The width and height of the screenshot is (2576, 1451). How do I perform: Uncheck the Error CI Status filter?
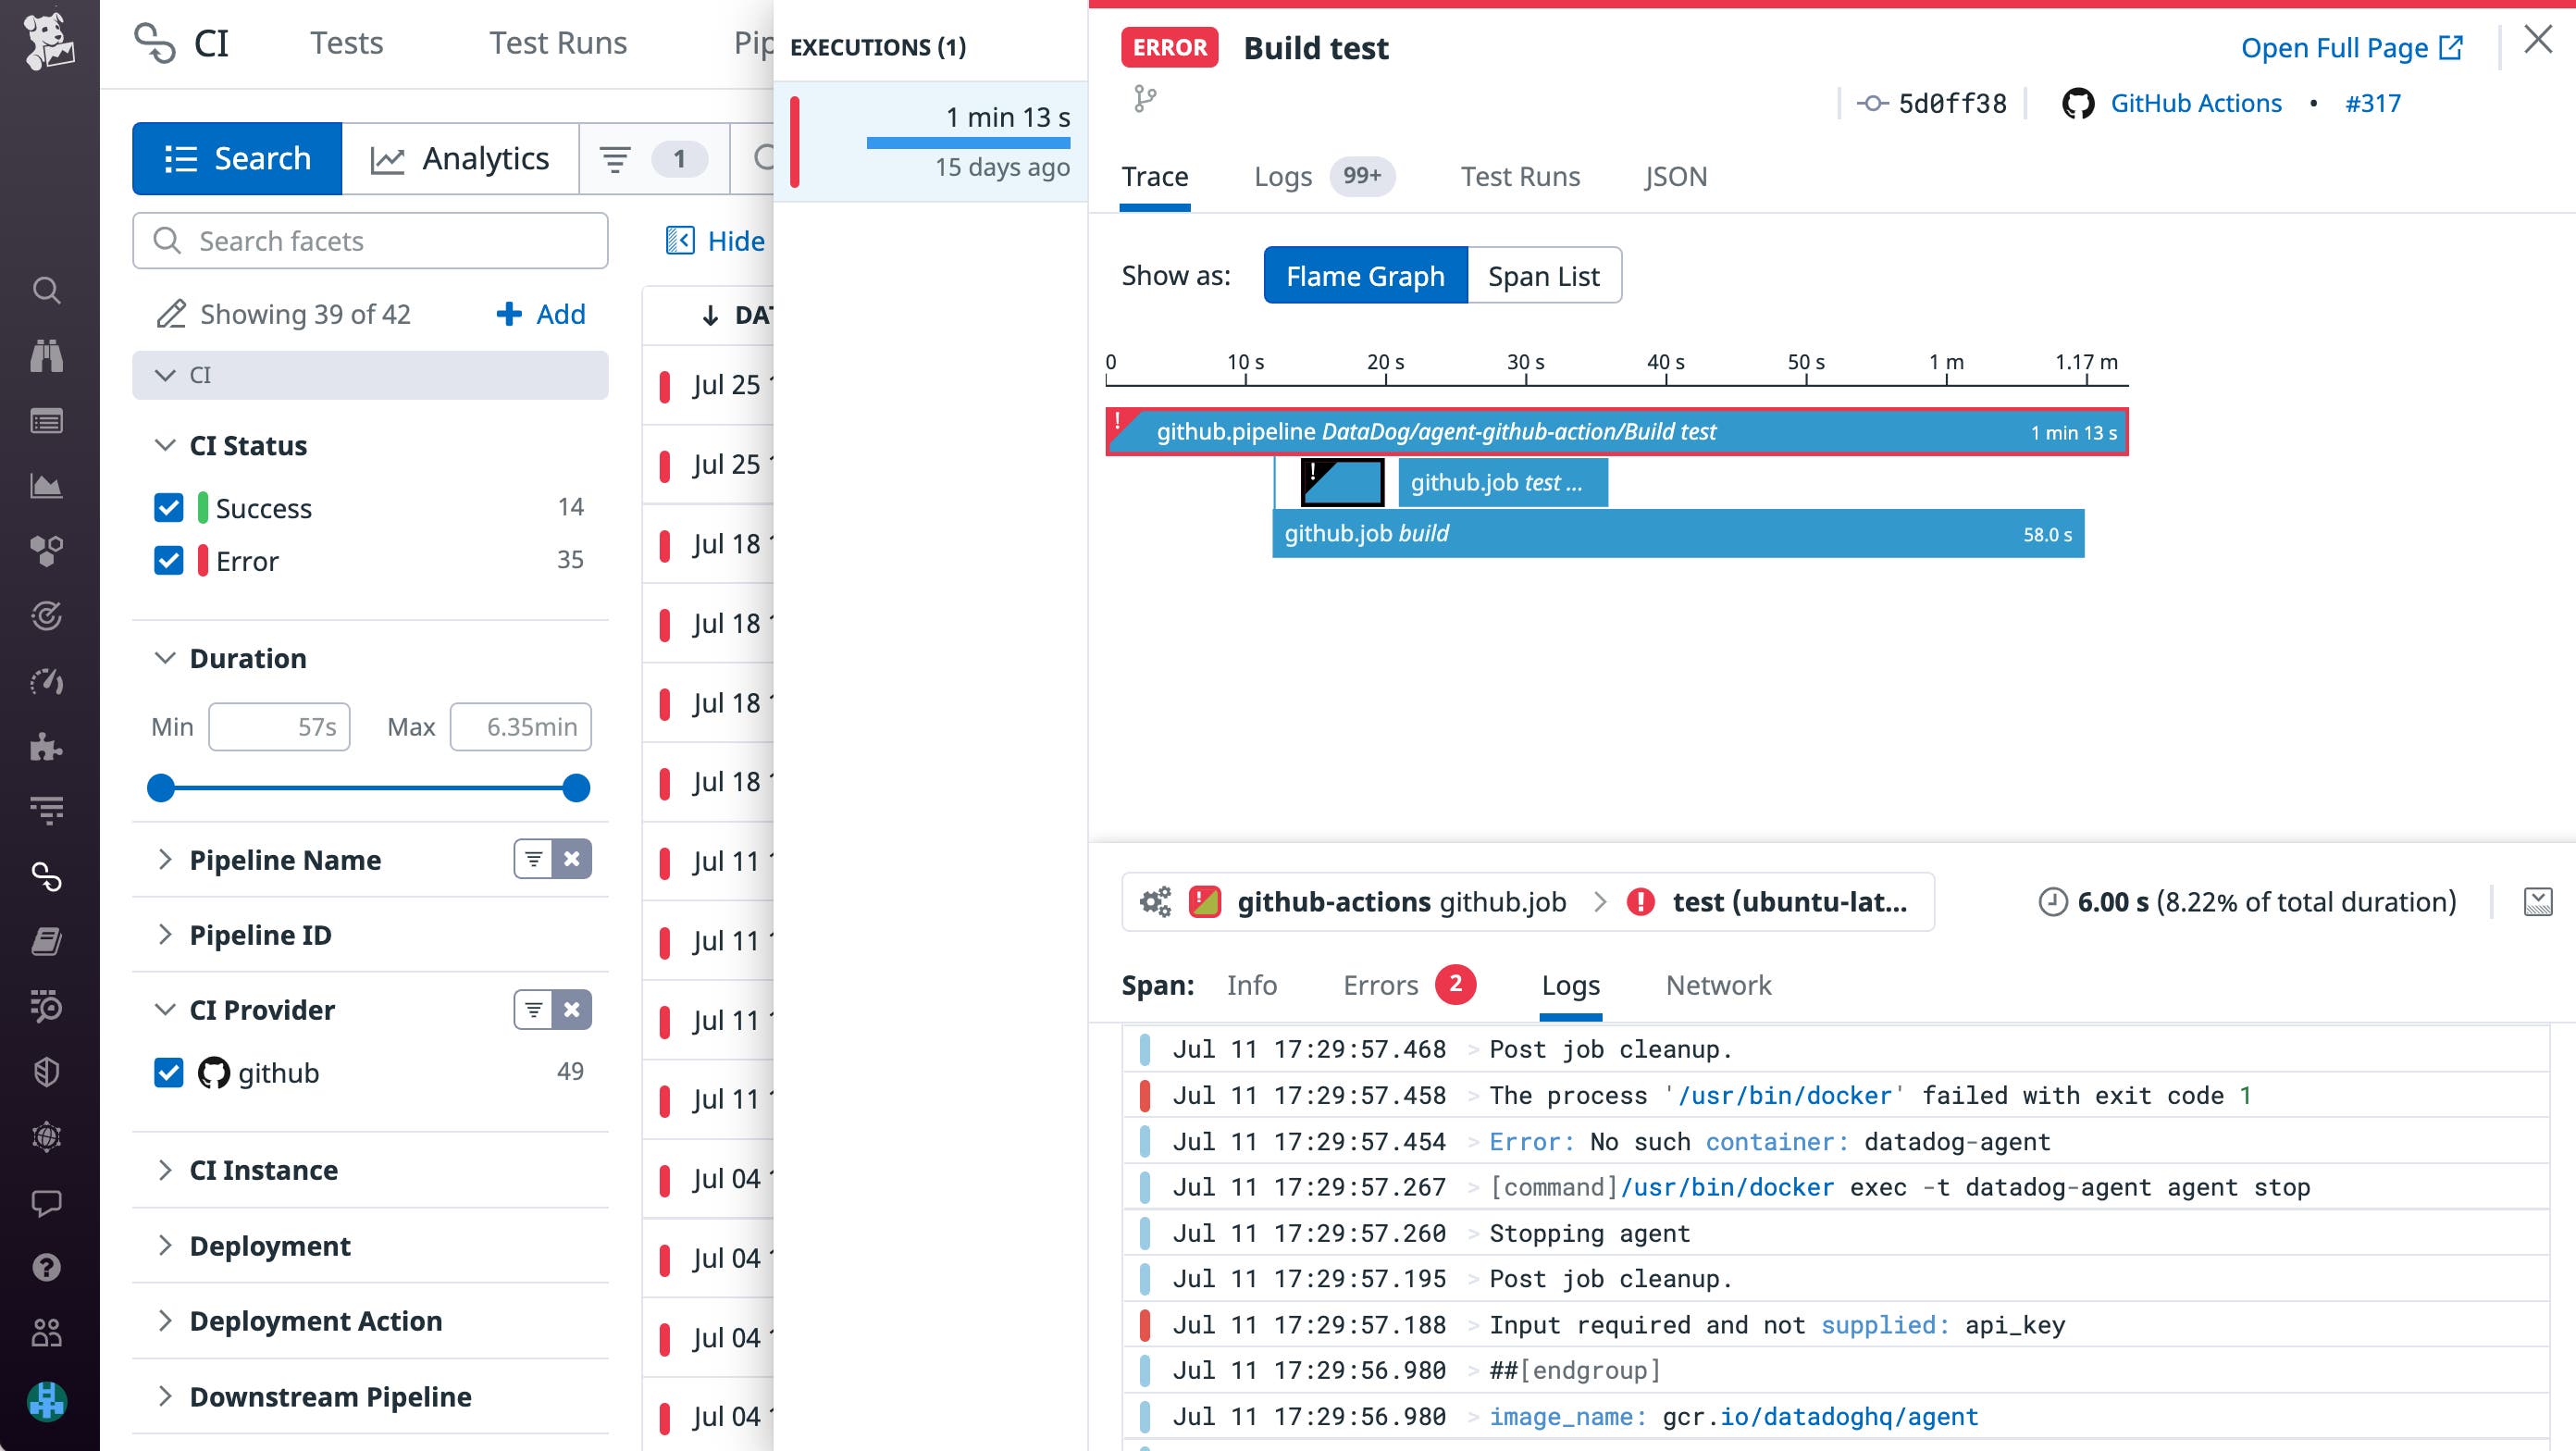point(168,561)
